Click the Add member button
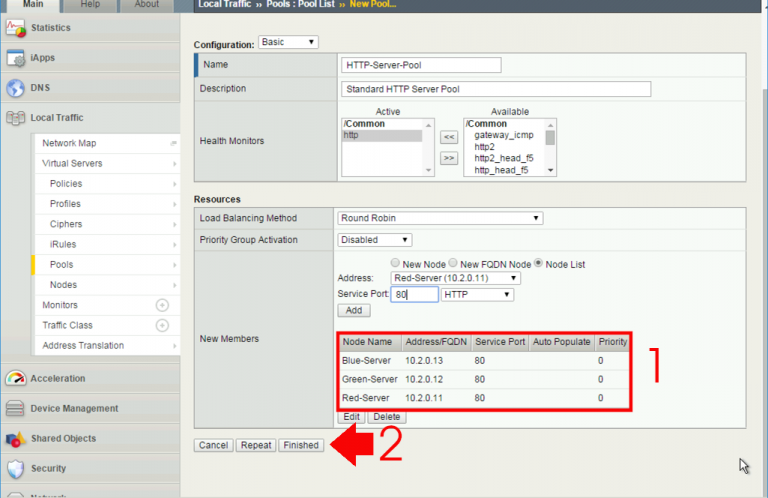 (x=354, y=310)
